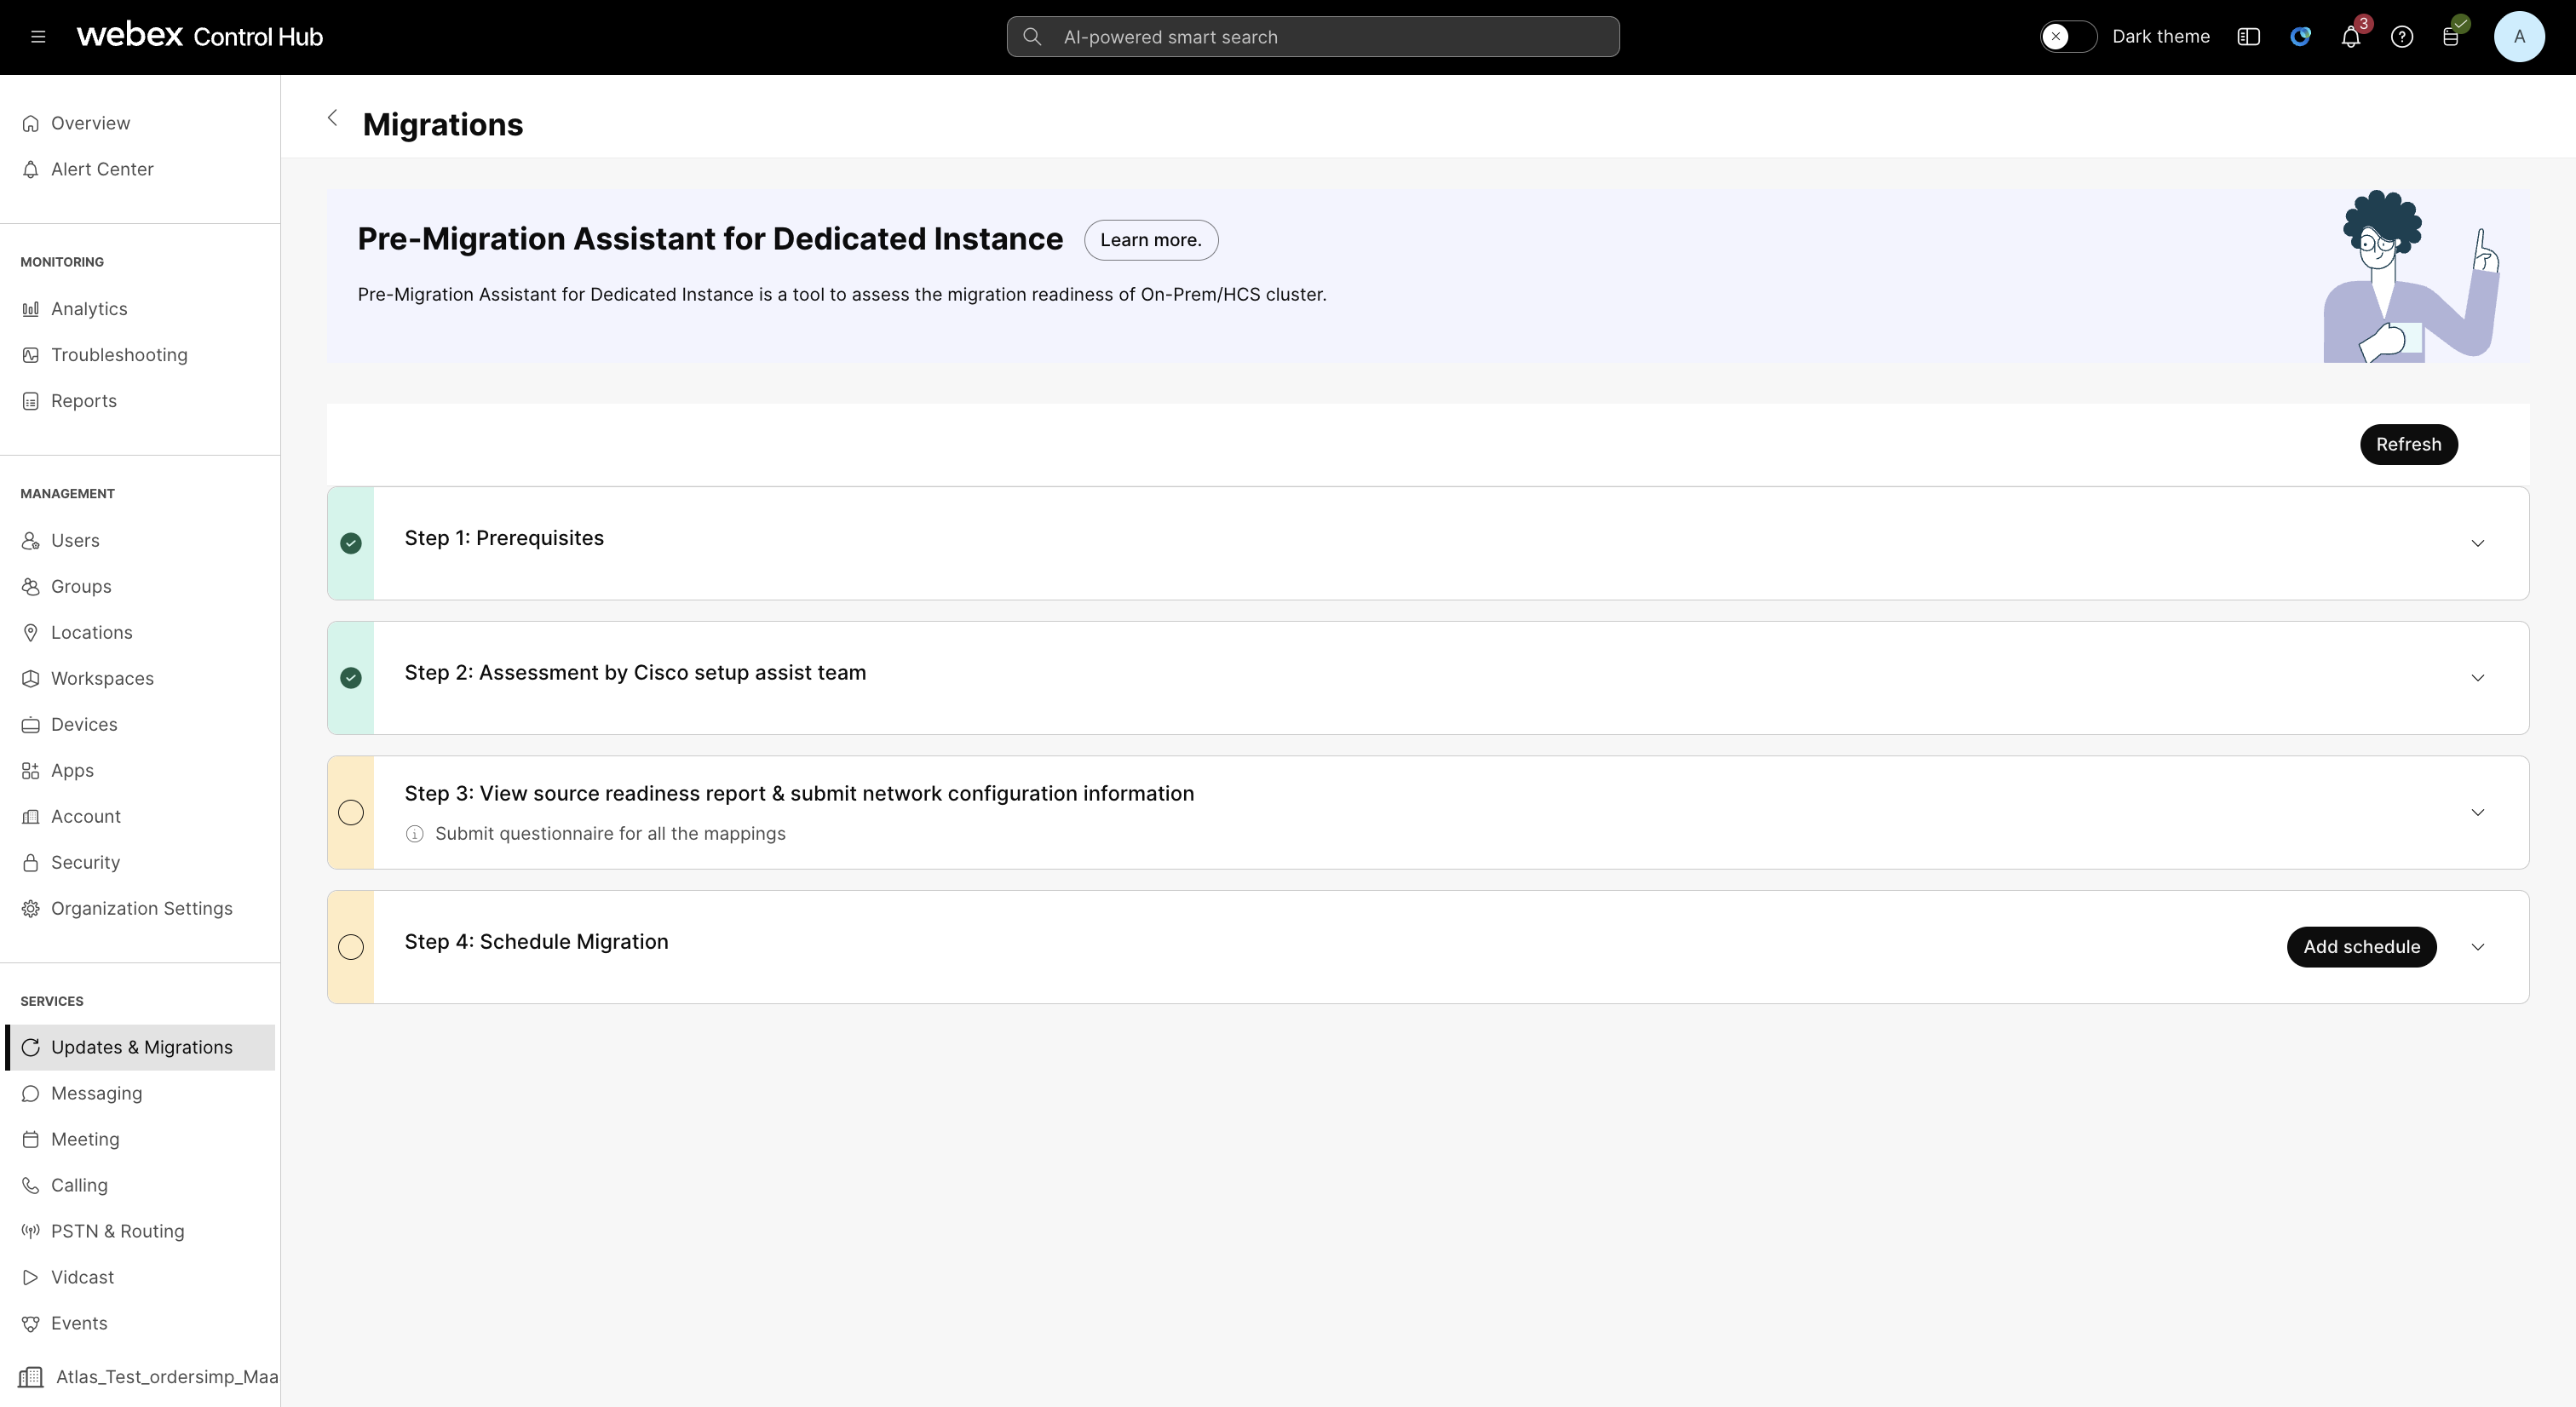Open the task list icon with checkmark

click(x=2451, y=37)
